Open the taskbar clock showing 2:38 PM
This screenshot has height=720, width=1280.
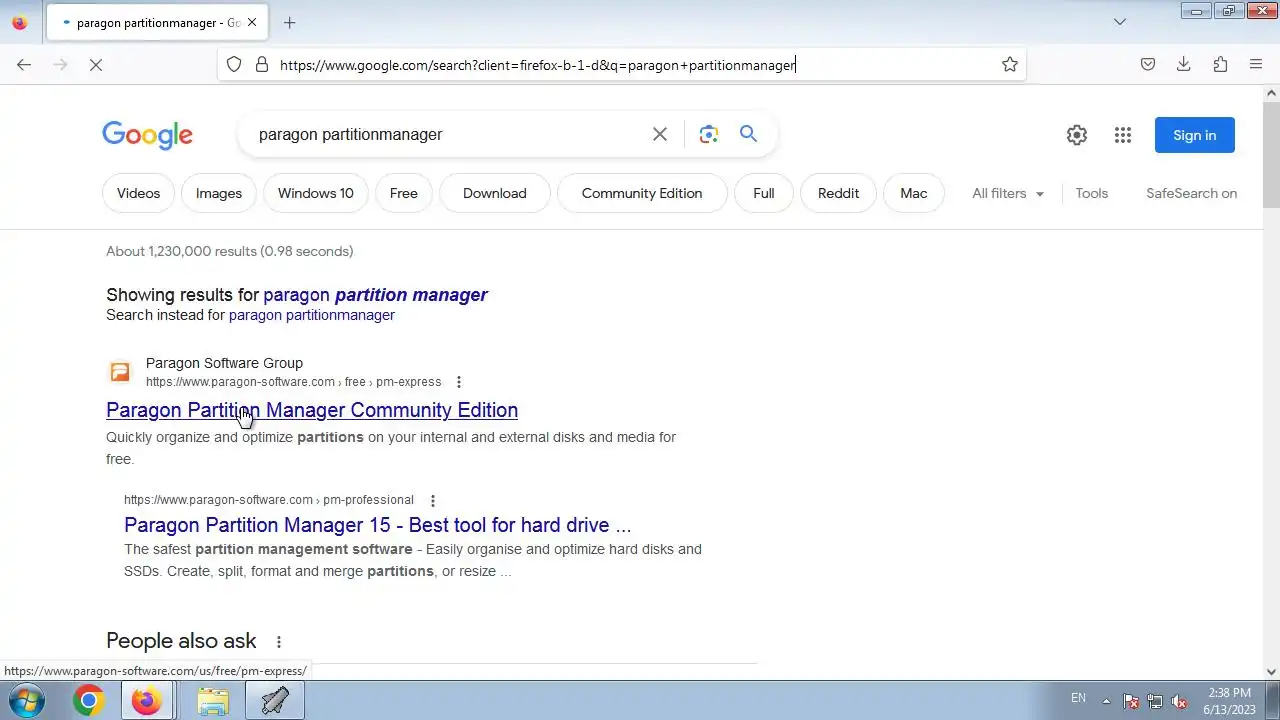coord(1229,701)
